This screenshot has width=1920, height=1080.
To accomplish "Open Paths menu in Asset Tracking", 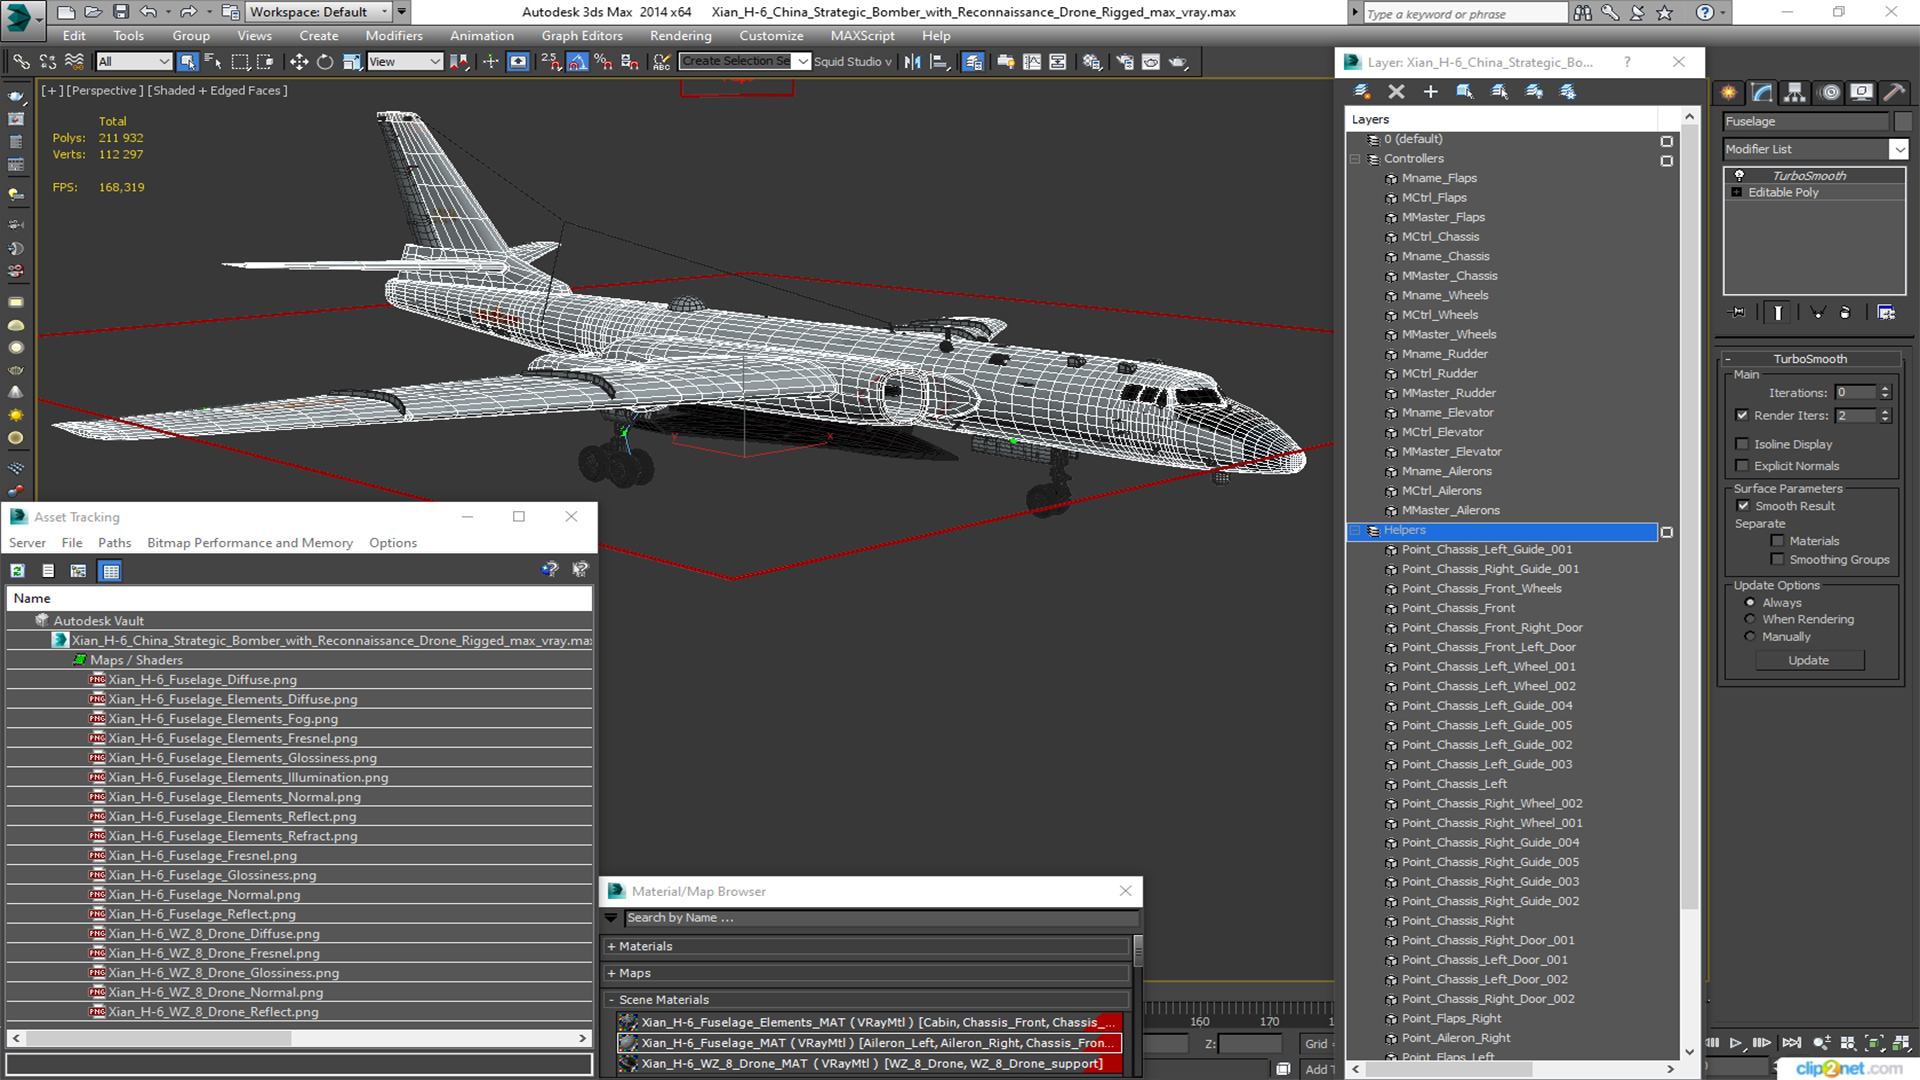I will coord(114,543).
